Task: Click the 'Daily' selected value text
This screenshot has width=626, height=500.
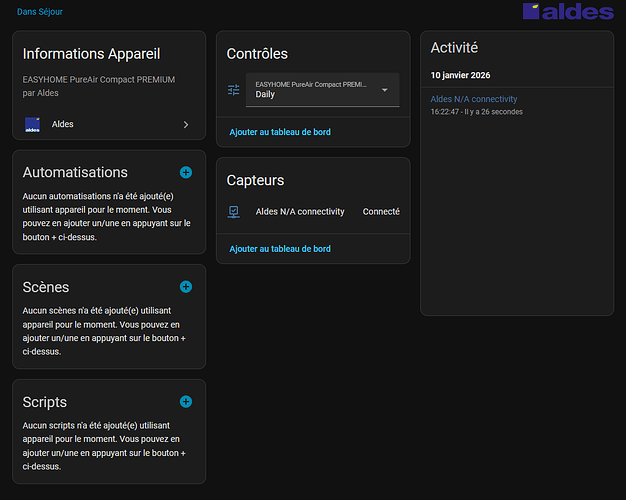Action: click(265, 95)
